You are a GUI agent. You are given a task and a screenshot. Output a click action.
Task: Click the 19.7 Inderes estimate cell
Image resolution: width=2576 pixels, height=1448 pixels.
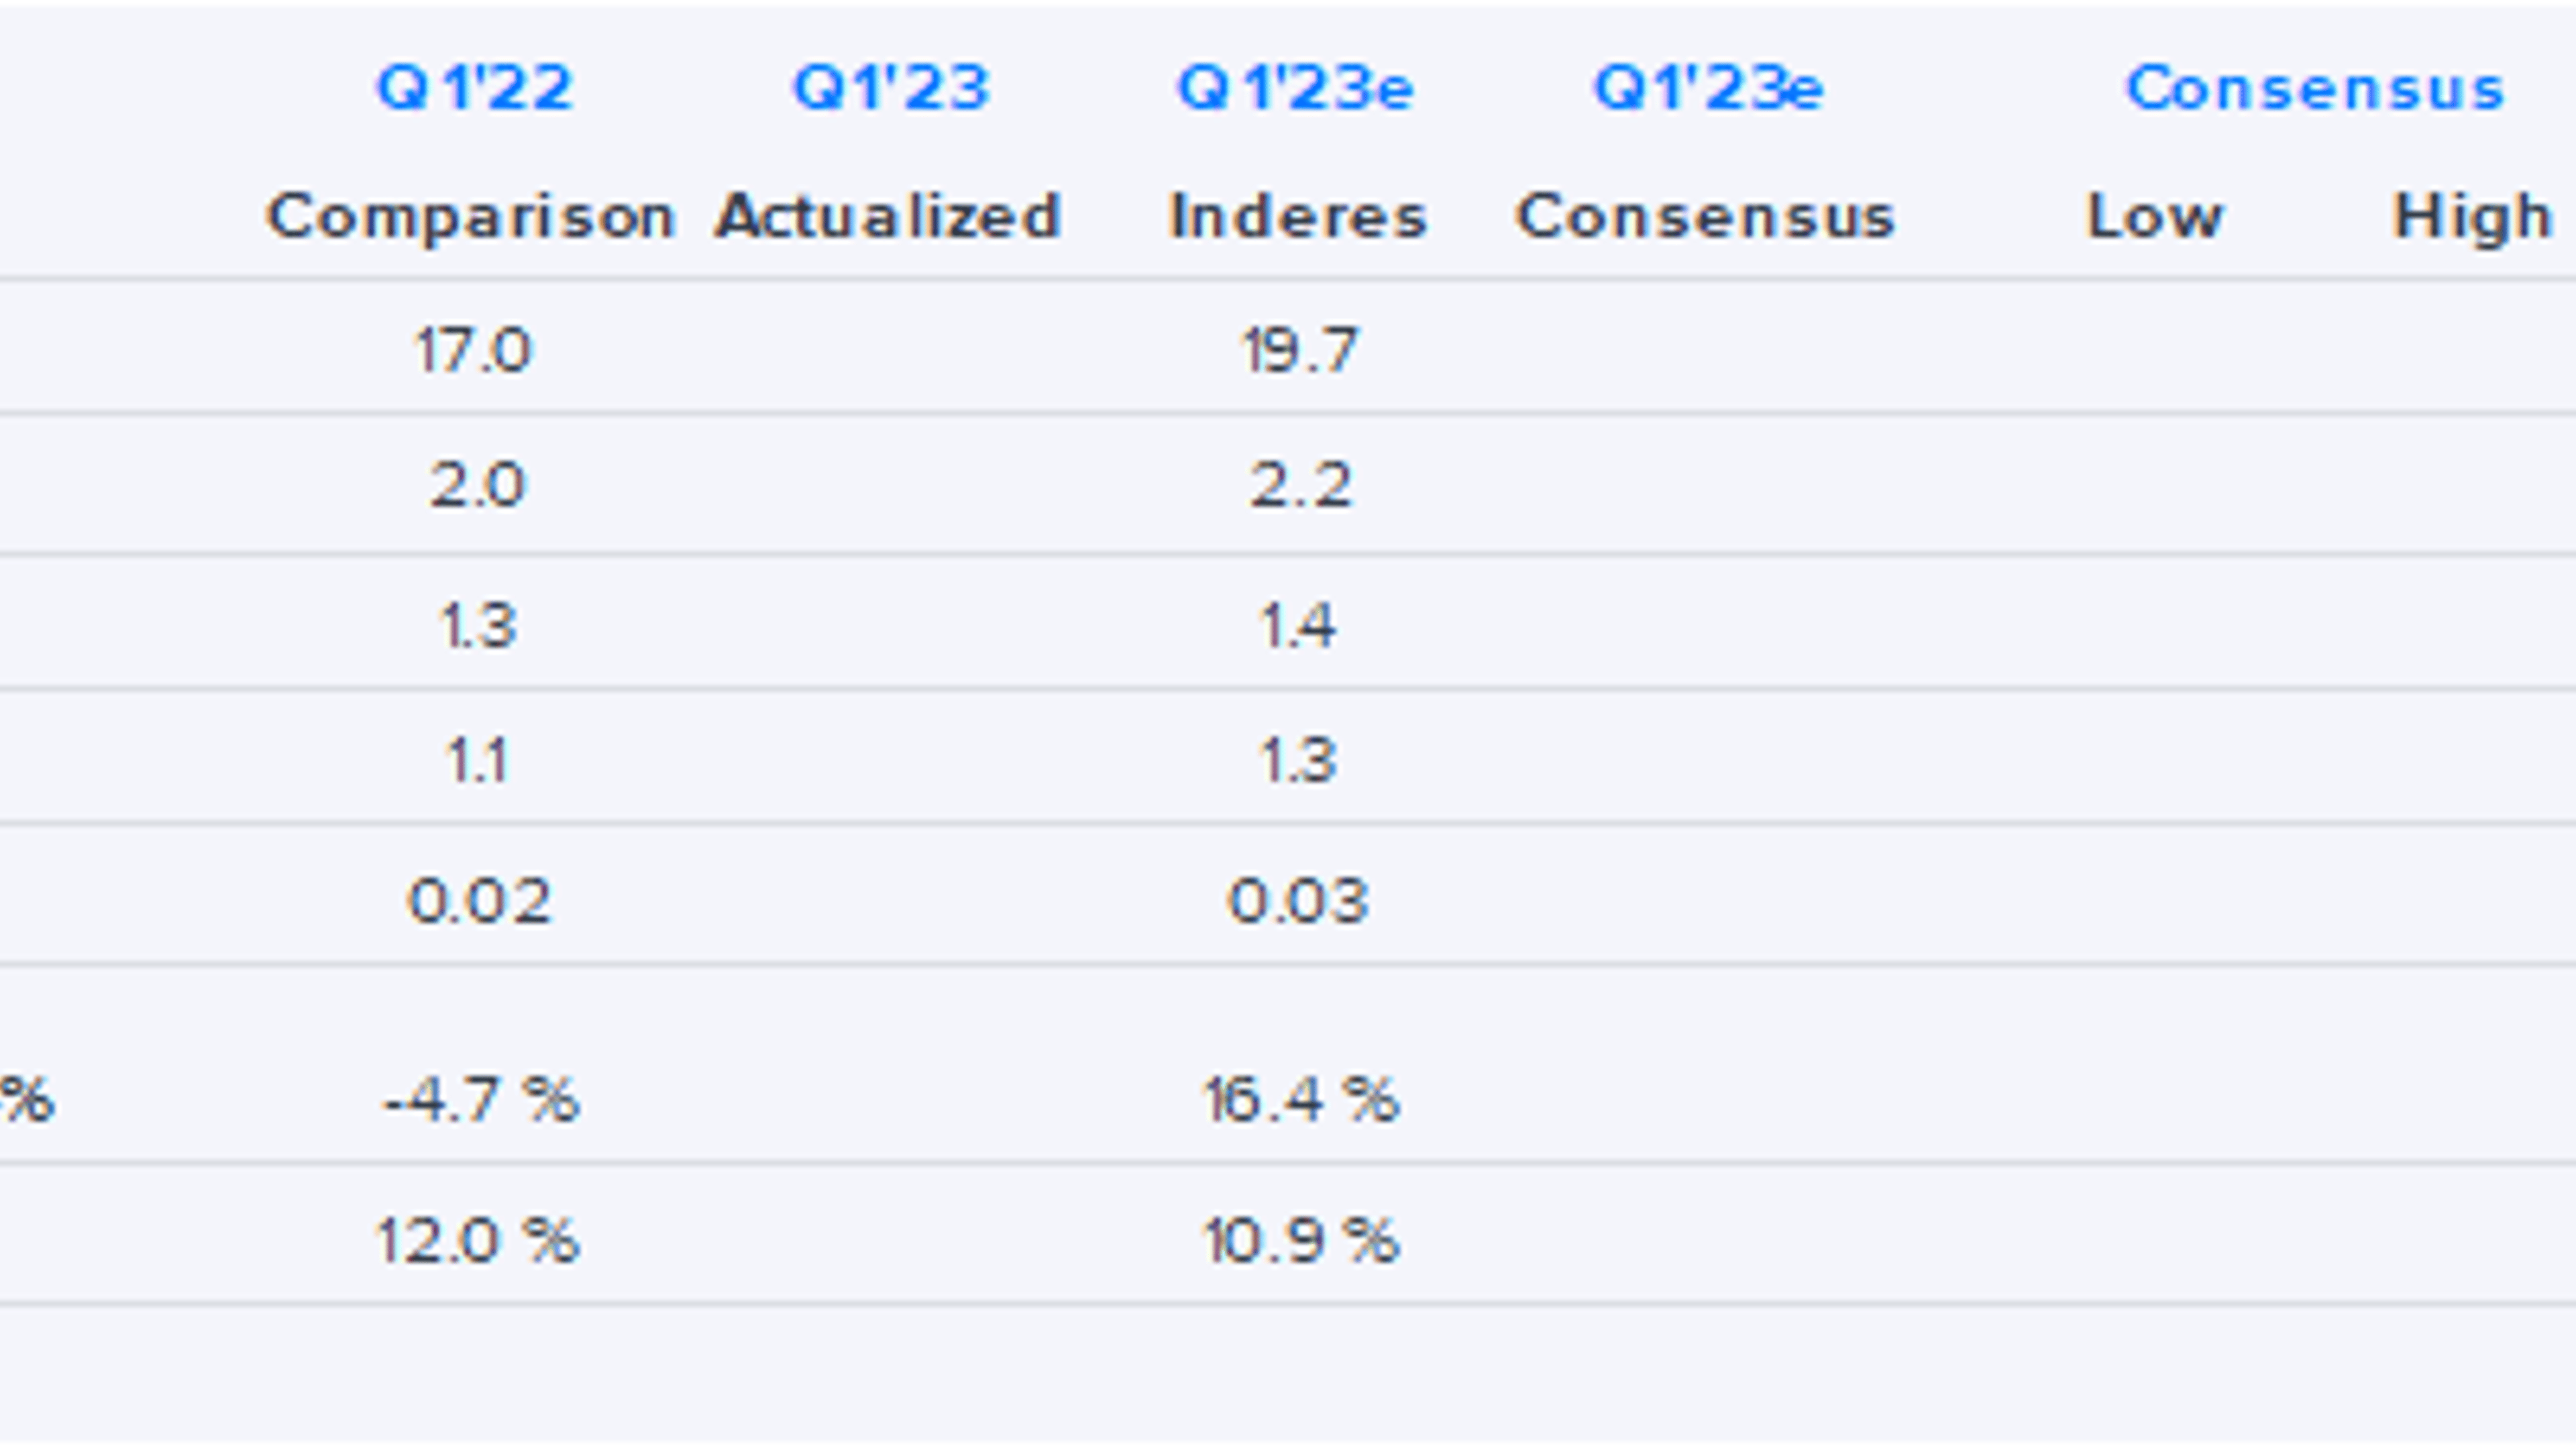(1299, 351)
